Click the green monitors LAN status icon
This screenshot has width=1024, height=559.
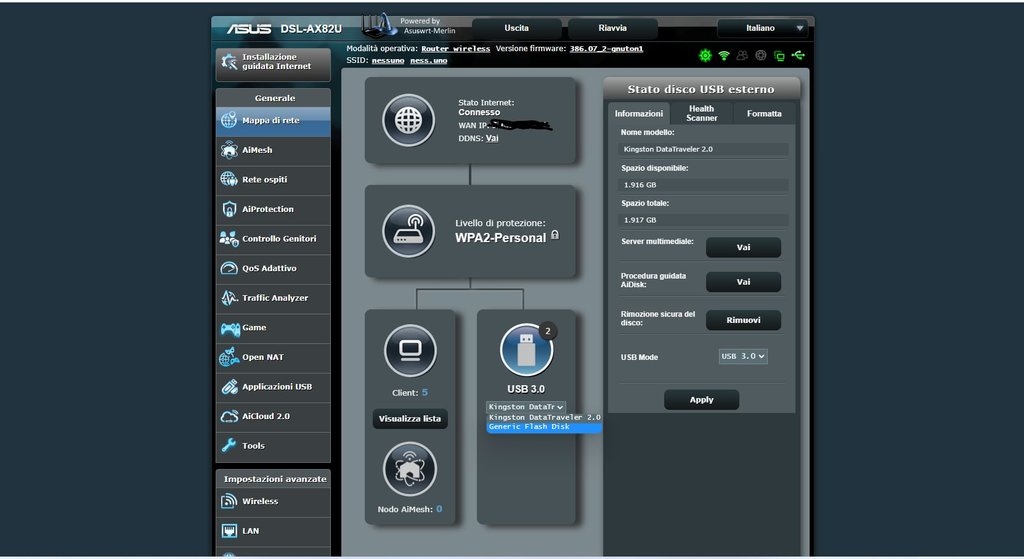point(779,56)
